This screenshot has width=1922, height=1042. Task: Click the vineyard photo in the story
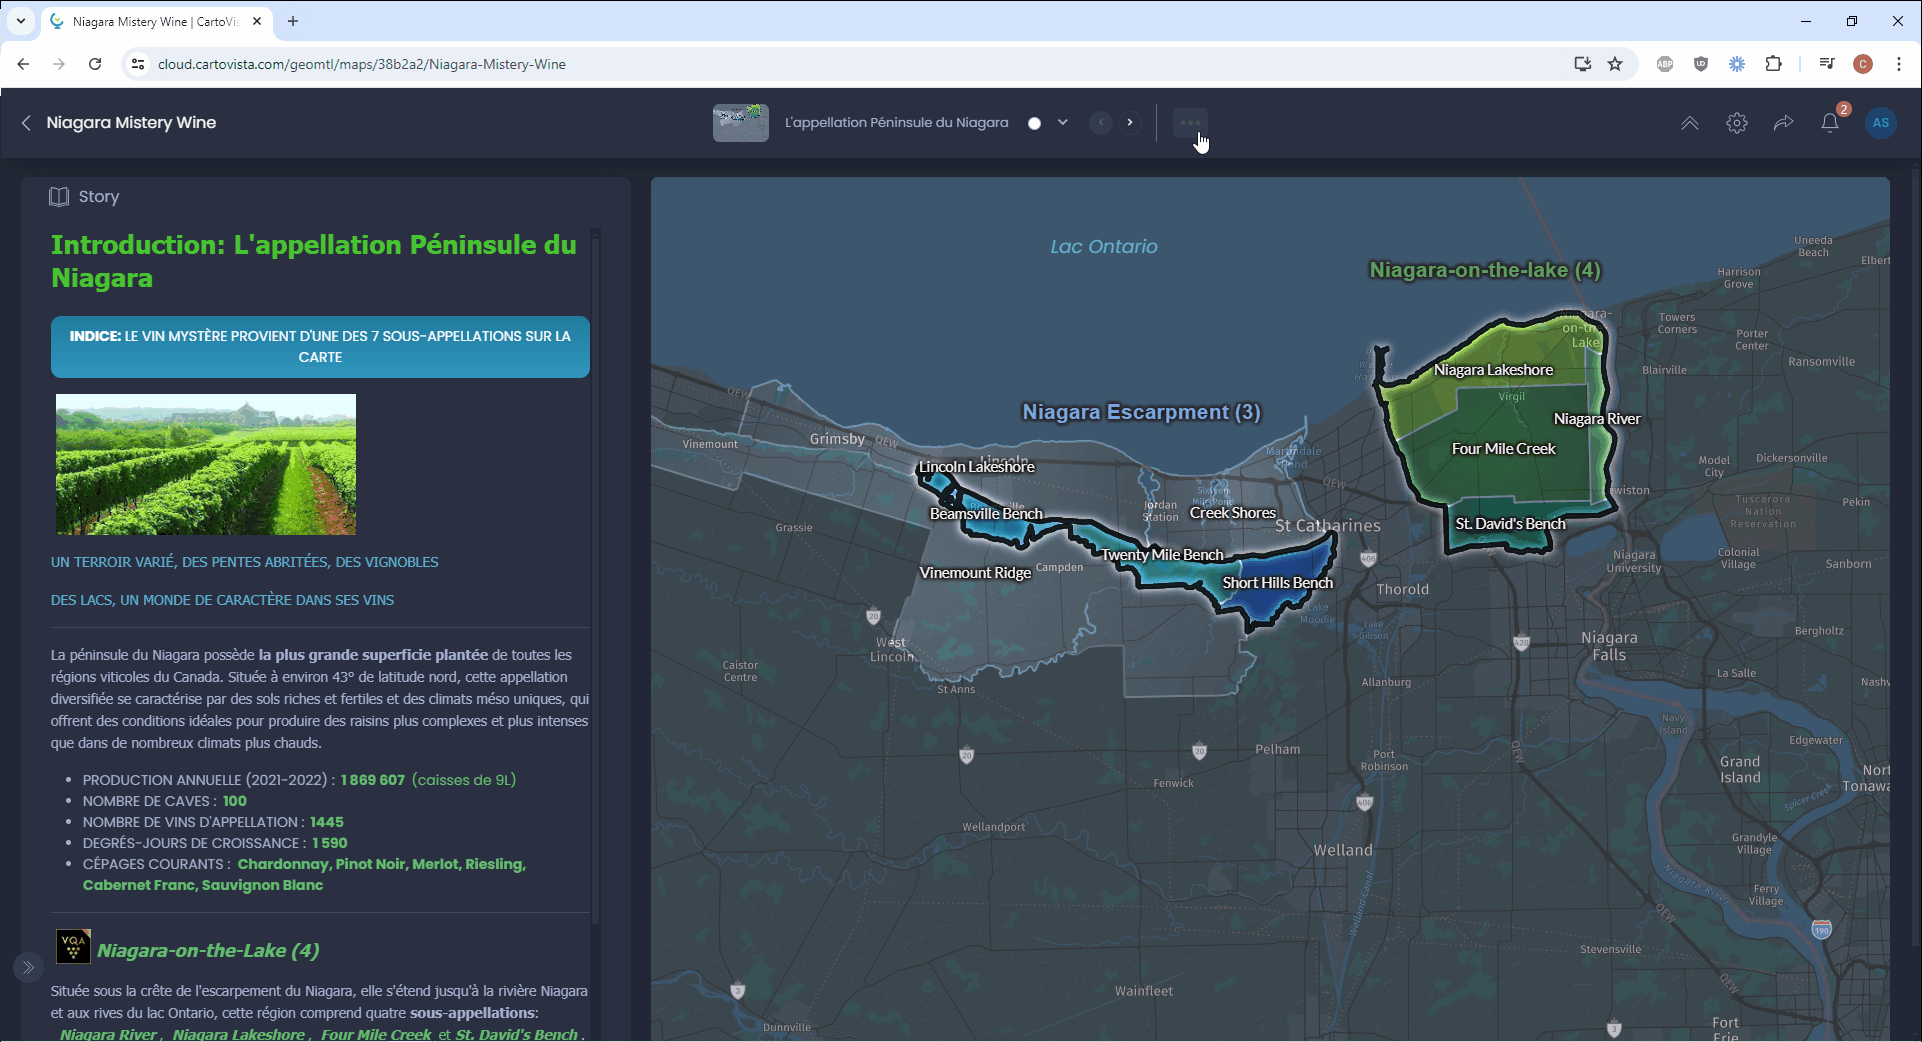(x=206, y=464)
